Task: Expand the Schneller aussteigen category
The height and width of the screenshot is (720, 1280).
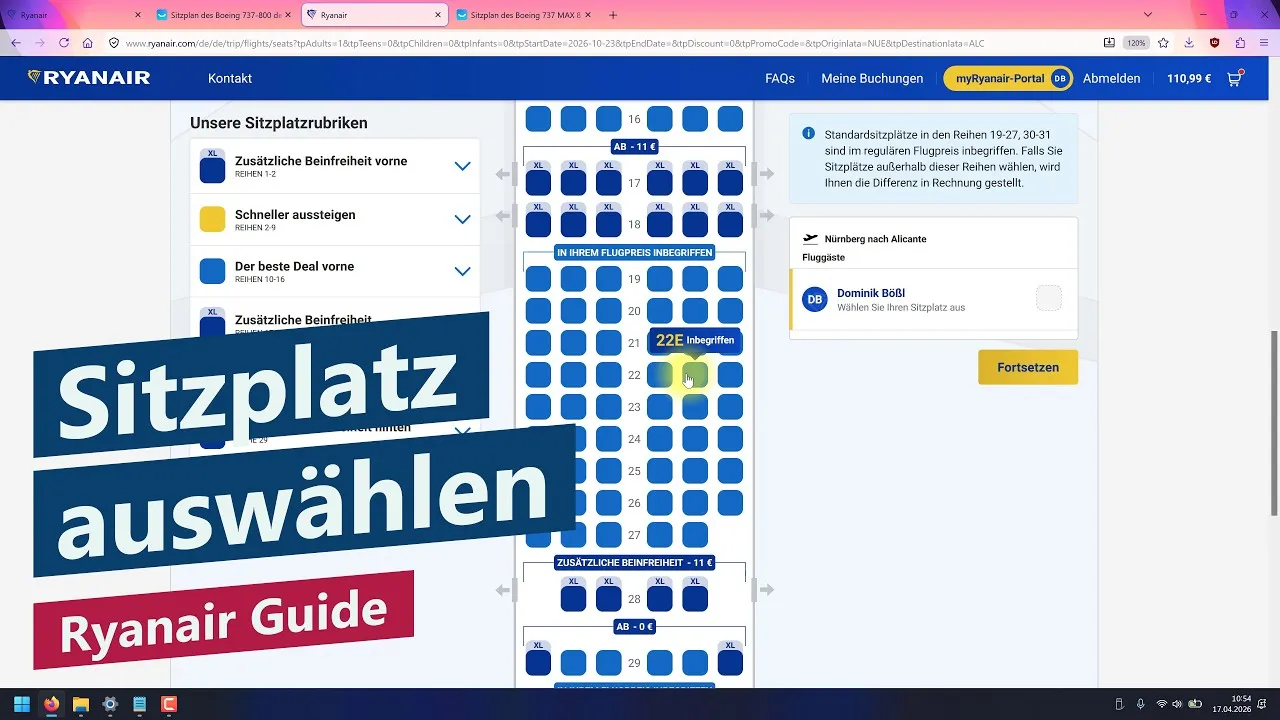Action: 462,219
